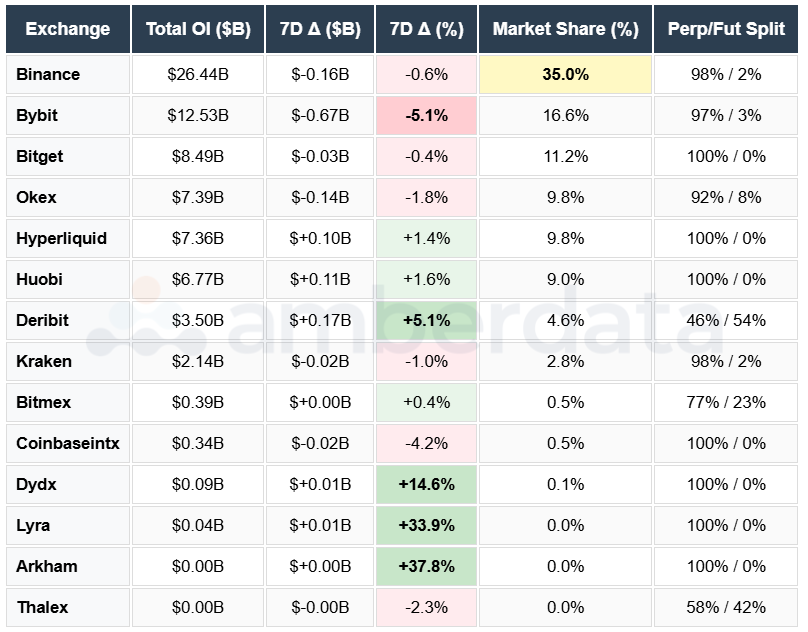This screenshot has width=808, height=632.
Task: Sort by the 7D Δ ($B) header
Action: coord(320,30)
